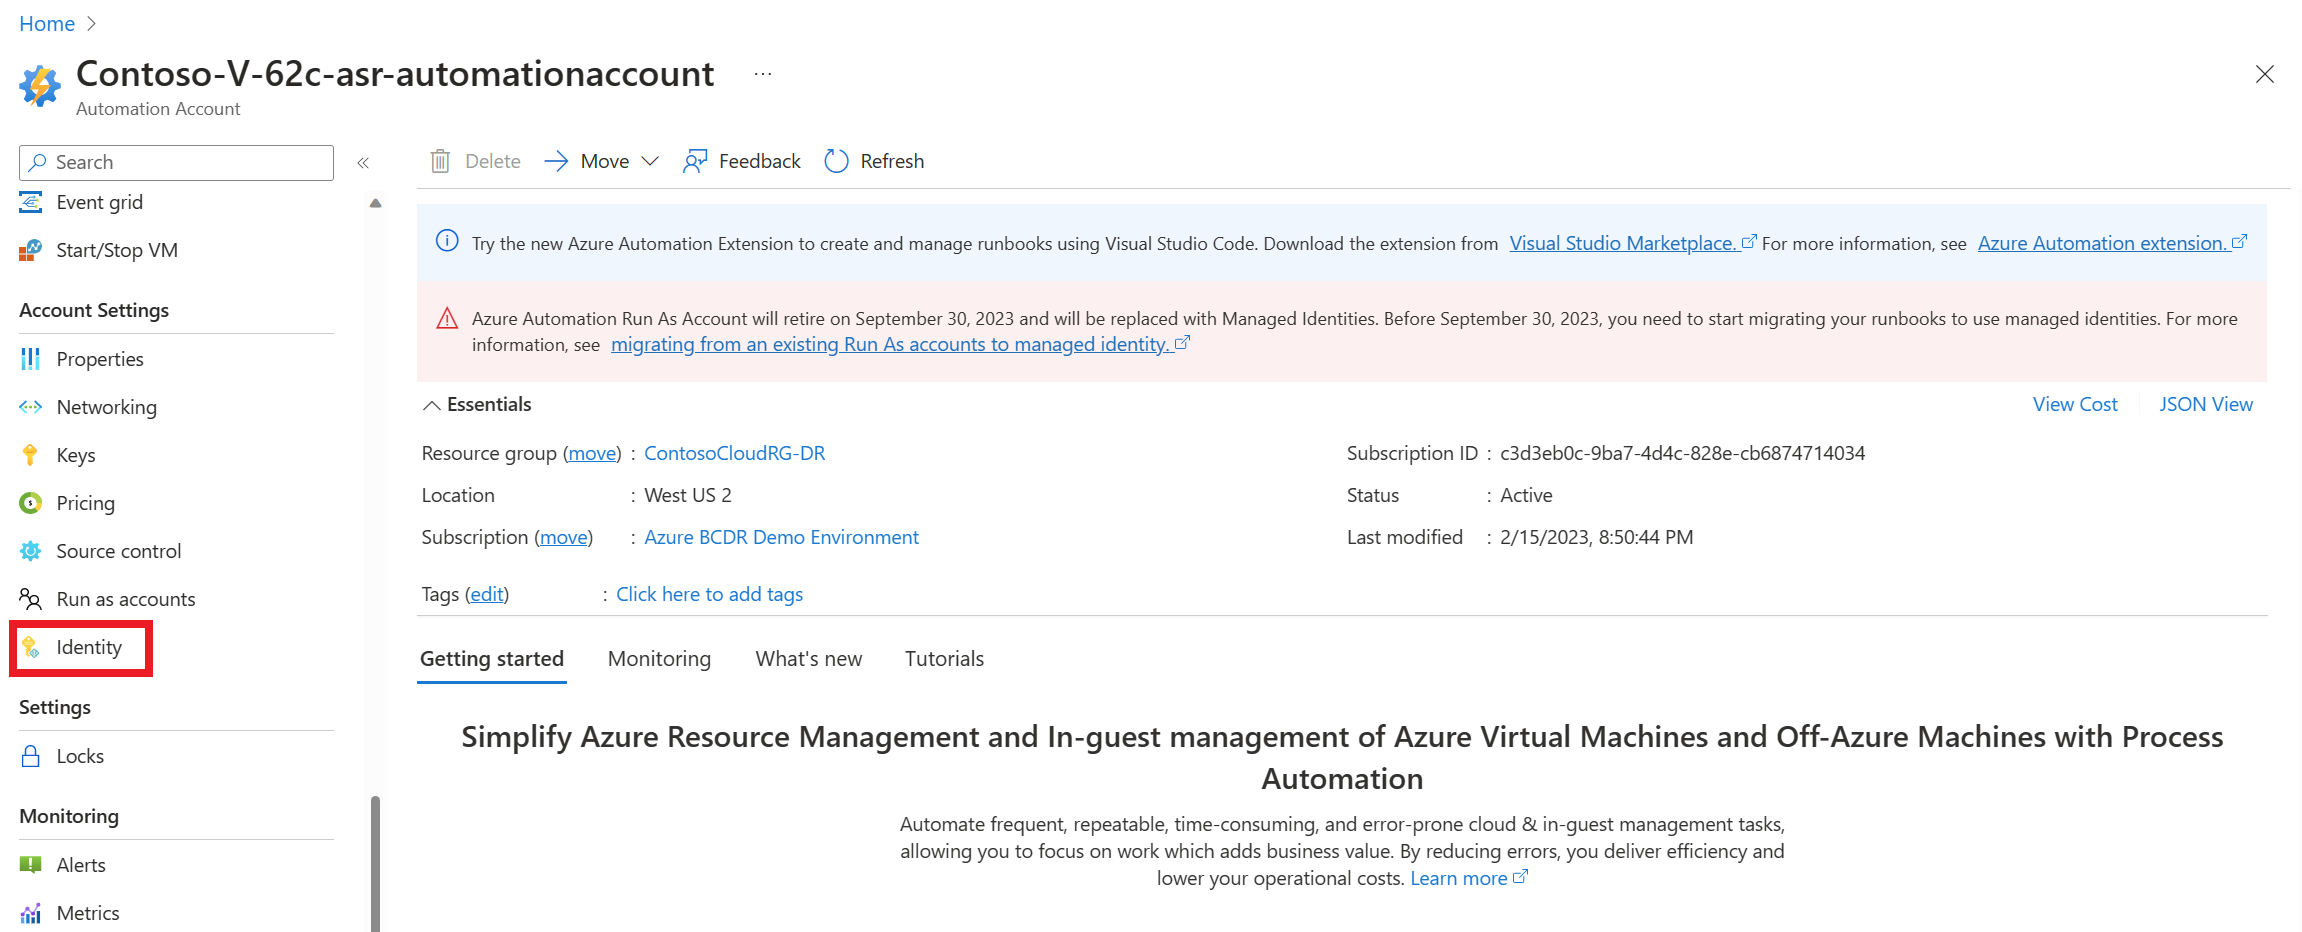Open the more options ellipsis menu
This screenshot has height=932, width=2302.
[x=763, y=74]
